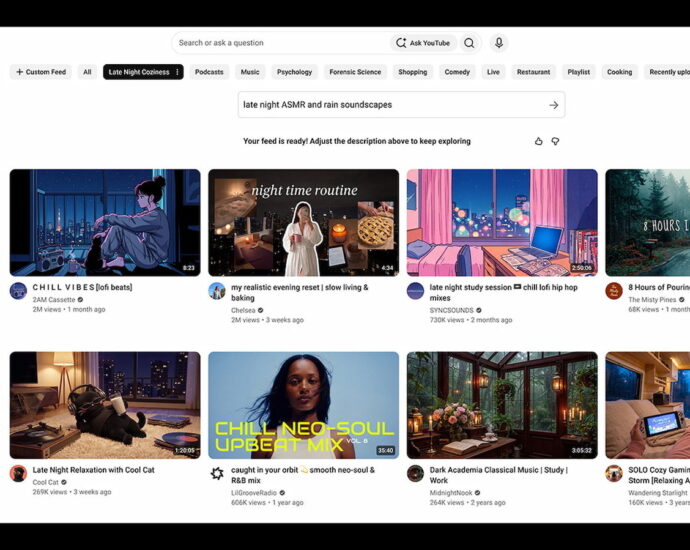
Task: Click the thumbs down feedback icon
Action: coord(555,141)
